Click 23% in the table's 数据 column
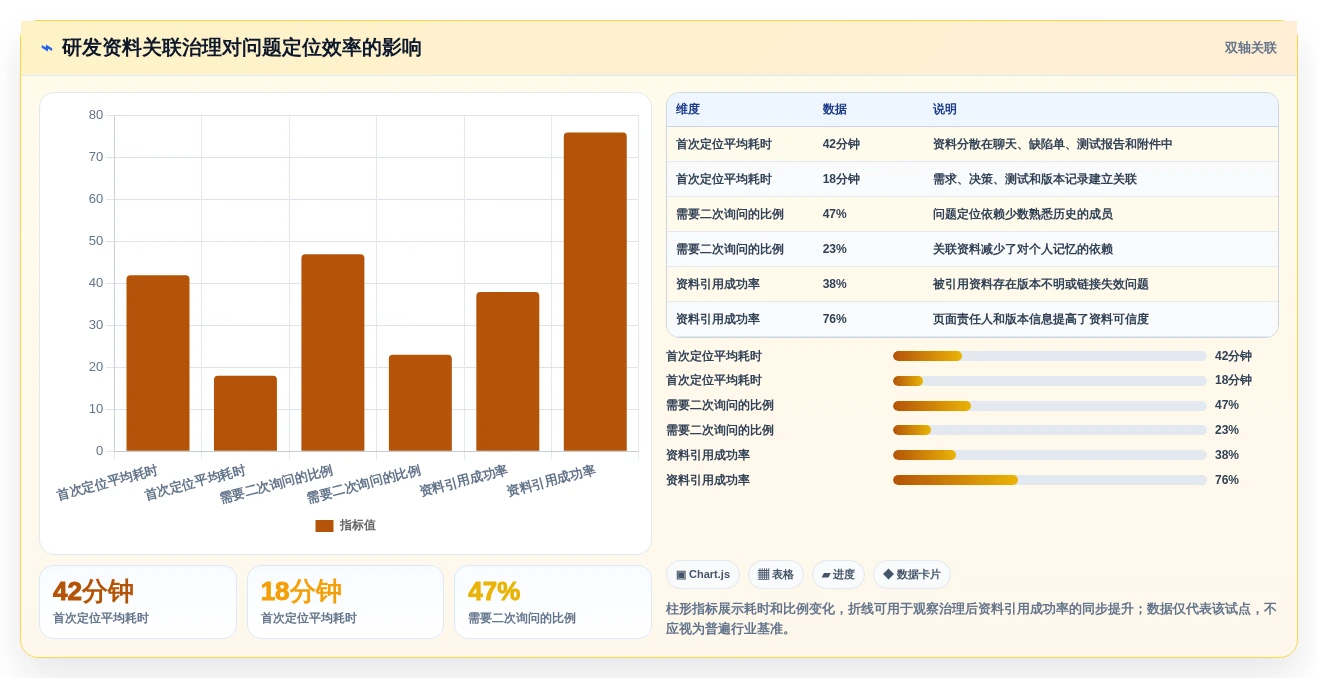The image size is (1318, 678). pyautogui.click(x=834, y=249)
